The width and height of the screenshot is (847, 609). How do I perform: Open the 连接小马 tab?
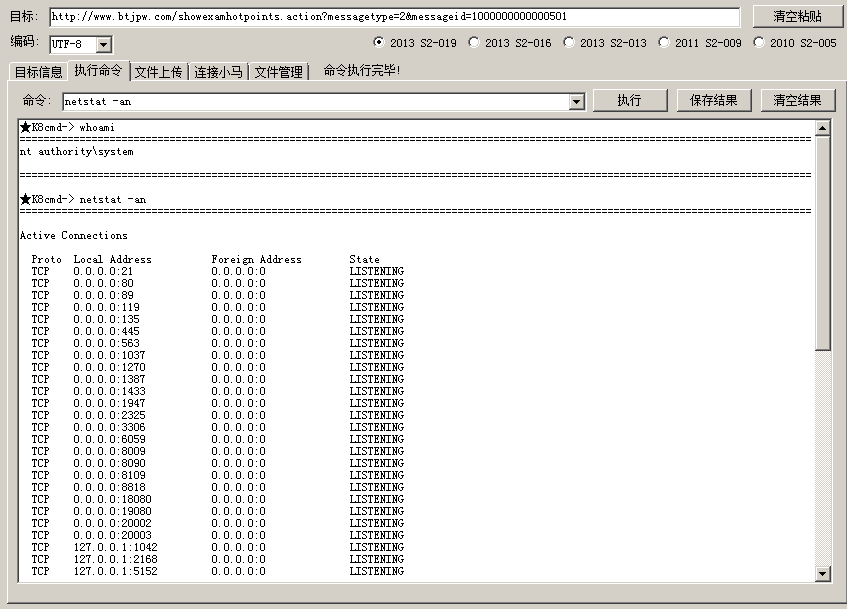tap(218, 72)
